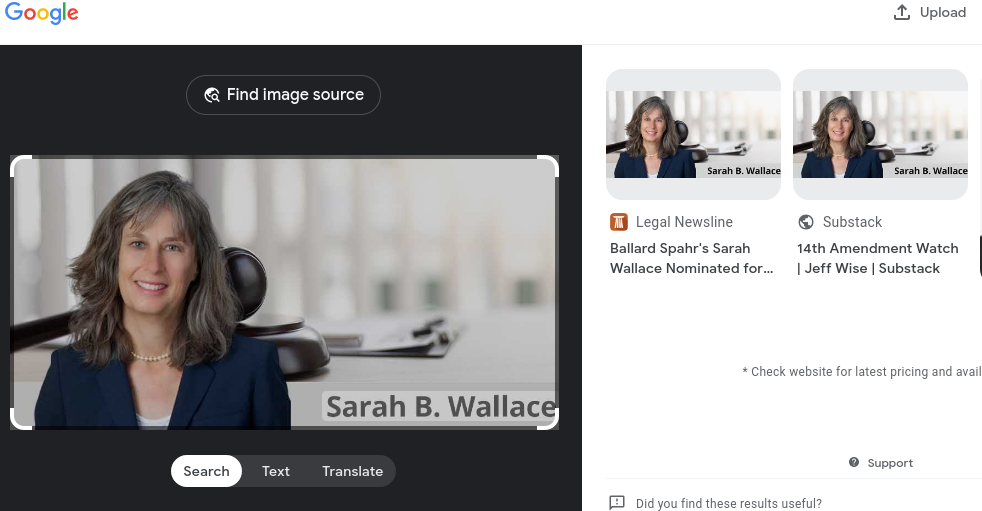Select the Search tab

pos(206,471)
